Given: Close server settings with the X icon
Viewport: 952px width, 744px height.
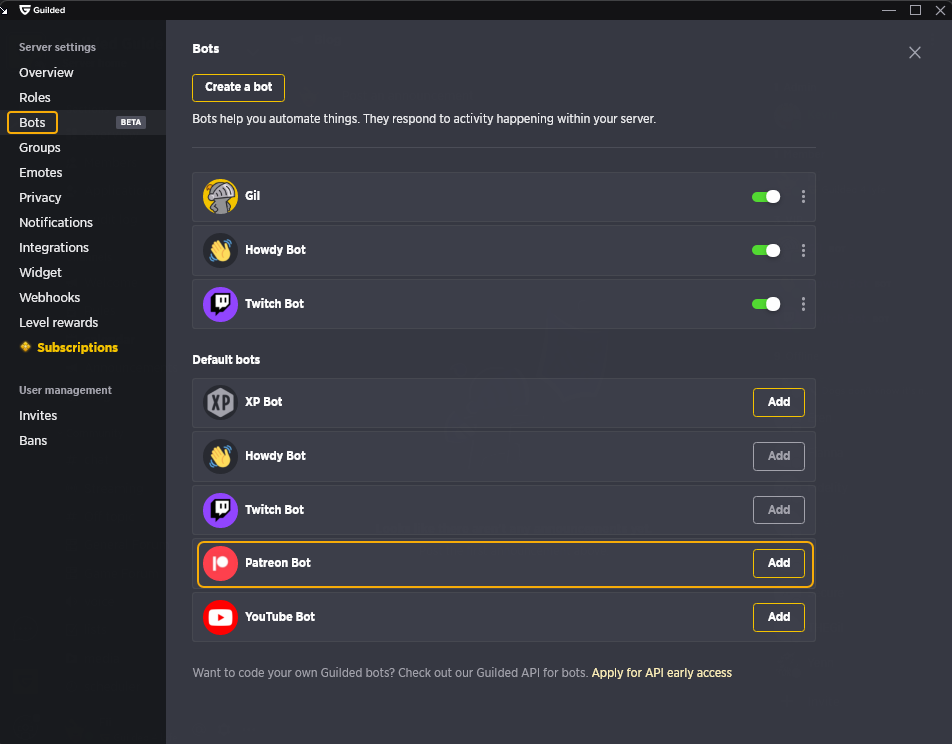Looking at the screenshot, I should point(914,52).
